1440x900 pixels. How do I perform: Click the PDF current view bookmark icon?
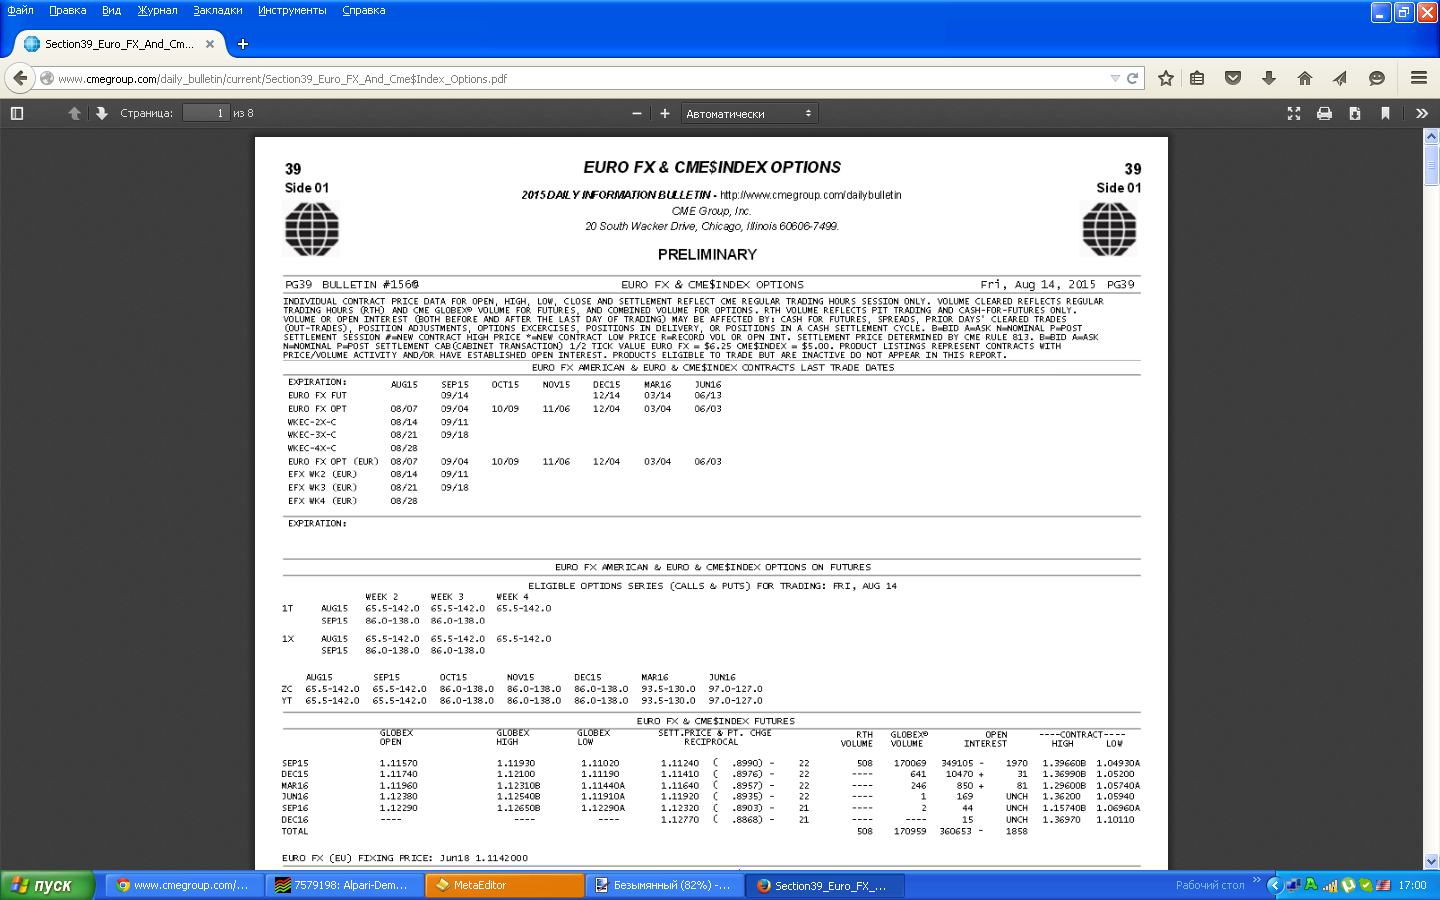[1385, 113]
